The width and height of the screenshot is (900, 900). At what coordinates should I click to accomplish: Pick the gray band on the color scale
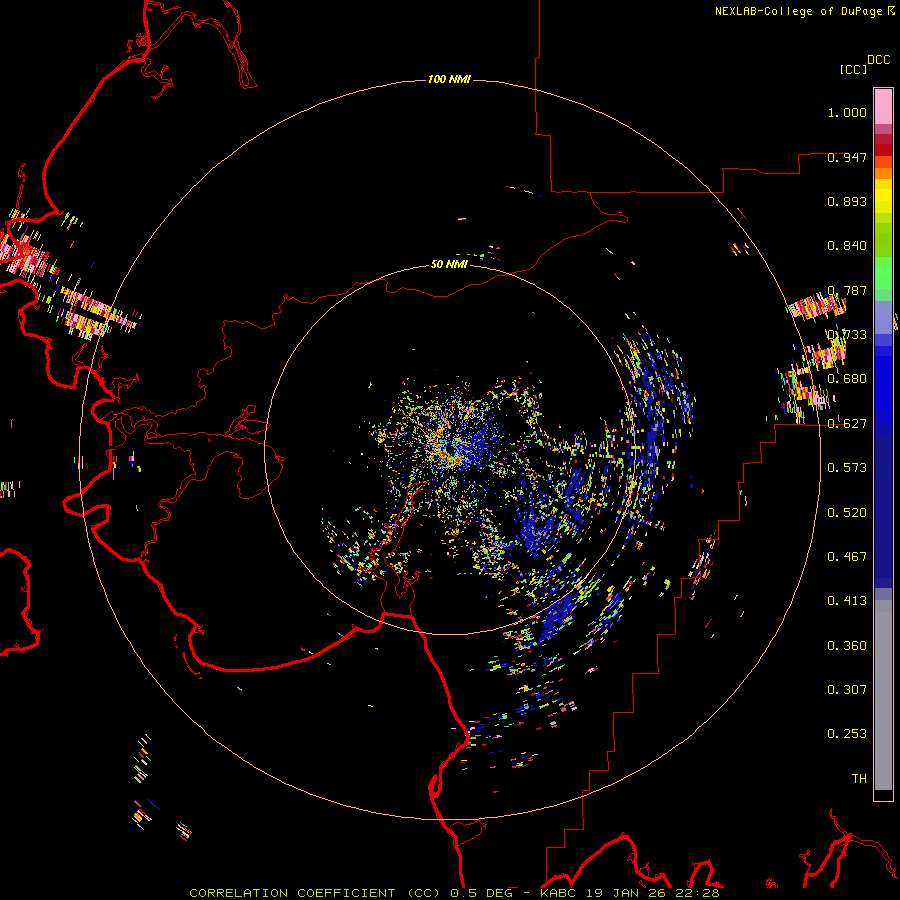pyautogui.click(x=883, y=695)
